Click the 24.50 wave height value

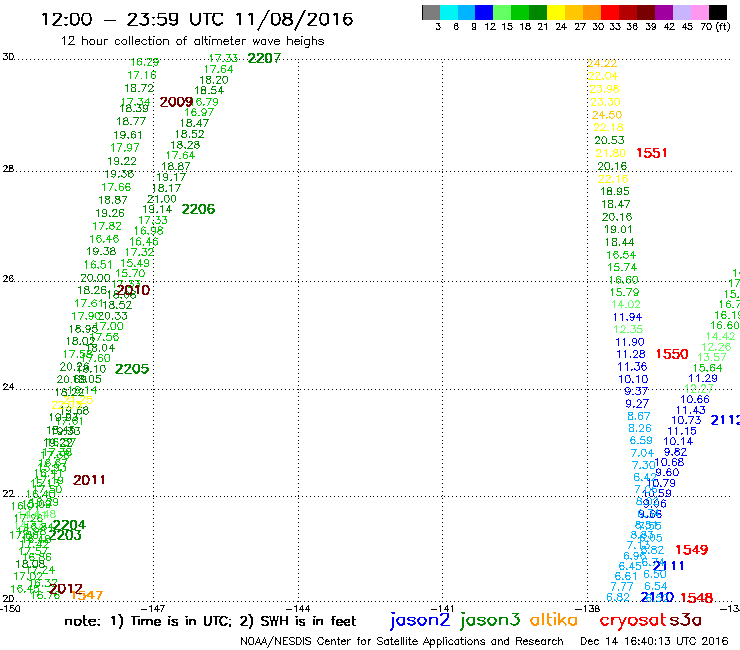[607, 115]
